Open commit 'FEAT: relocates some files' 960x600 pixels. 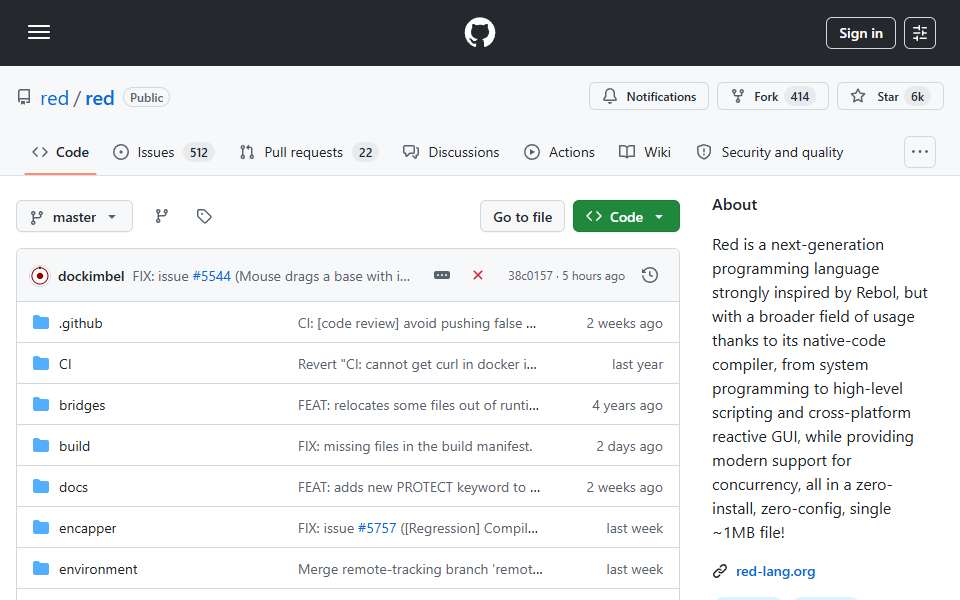pyautogui.click(x=419, y=405)
